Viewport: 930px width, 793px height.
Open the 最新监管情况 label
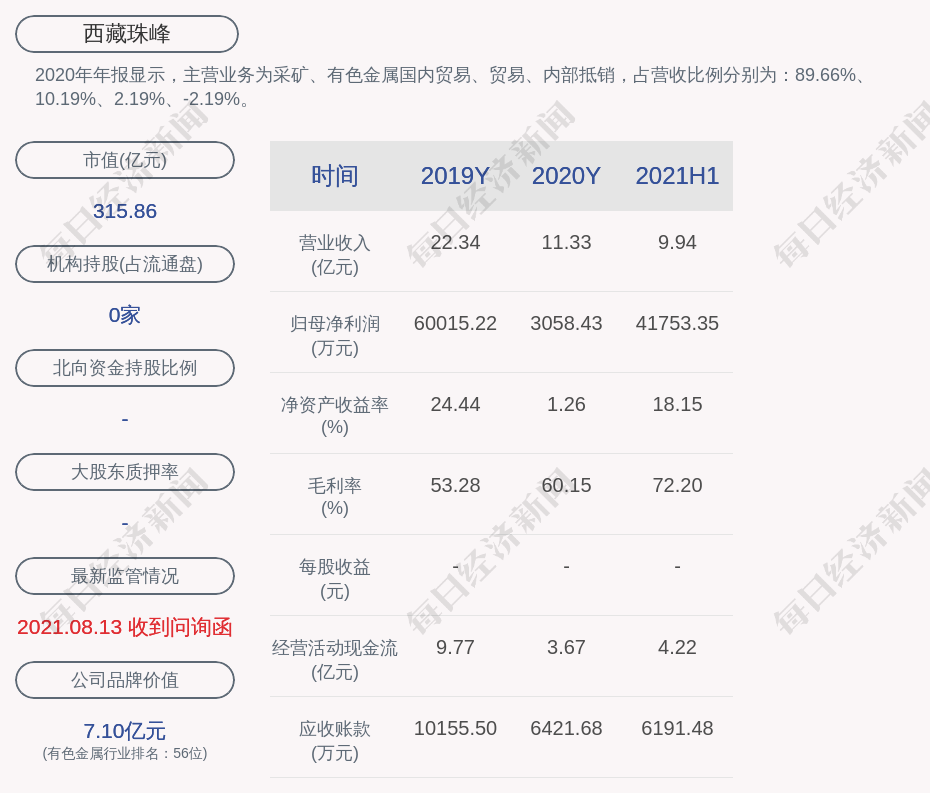pyautogui.click(x=125, y=576)
